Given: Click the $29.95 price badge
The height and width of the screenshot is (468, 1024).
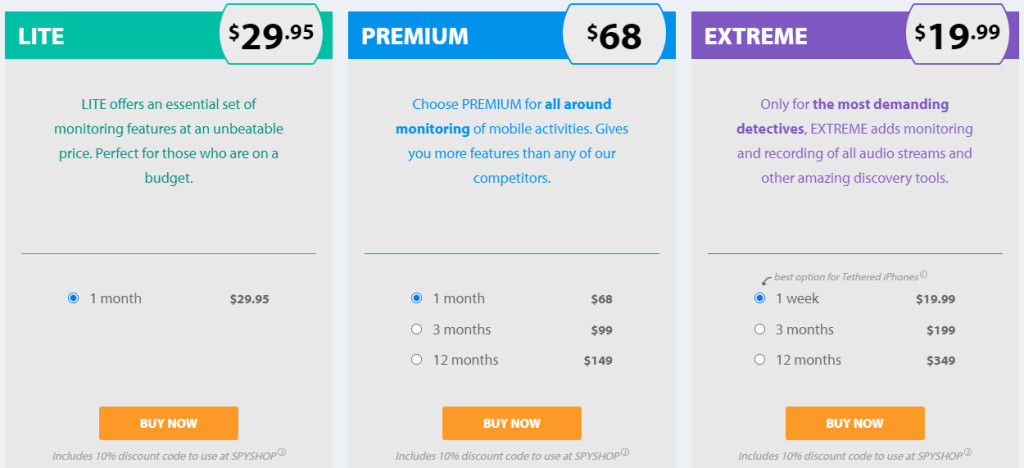Looking at the screenshot, I should pos(271,35).
